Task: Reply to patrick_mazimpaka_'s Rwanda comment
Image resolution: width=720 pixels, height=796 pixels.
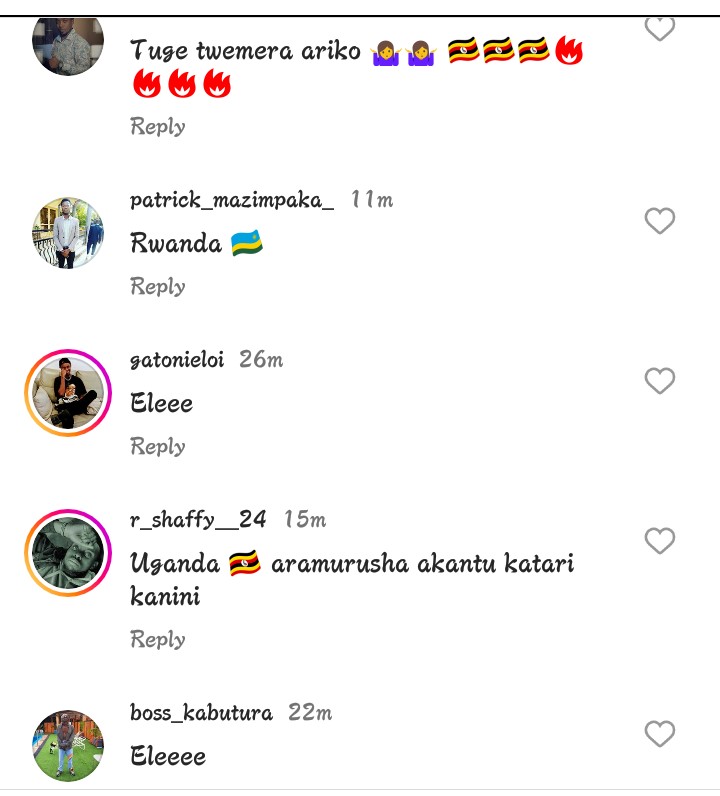Action: click(x=158, y=286)
